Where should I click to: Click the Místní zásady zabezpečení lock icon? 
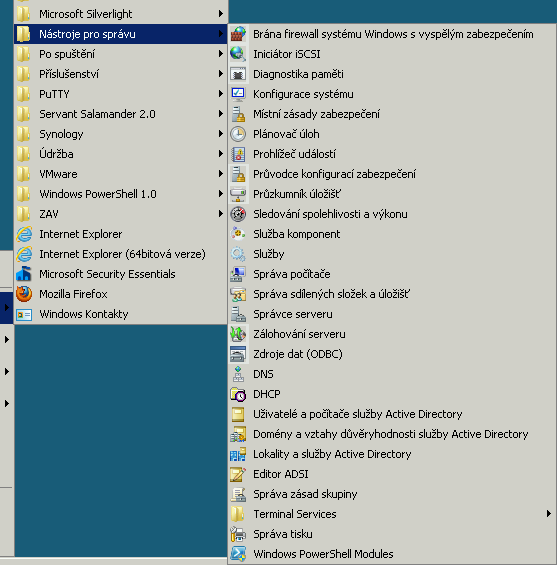click(238, 114)
